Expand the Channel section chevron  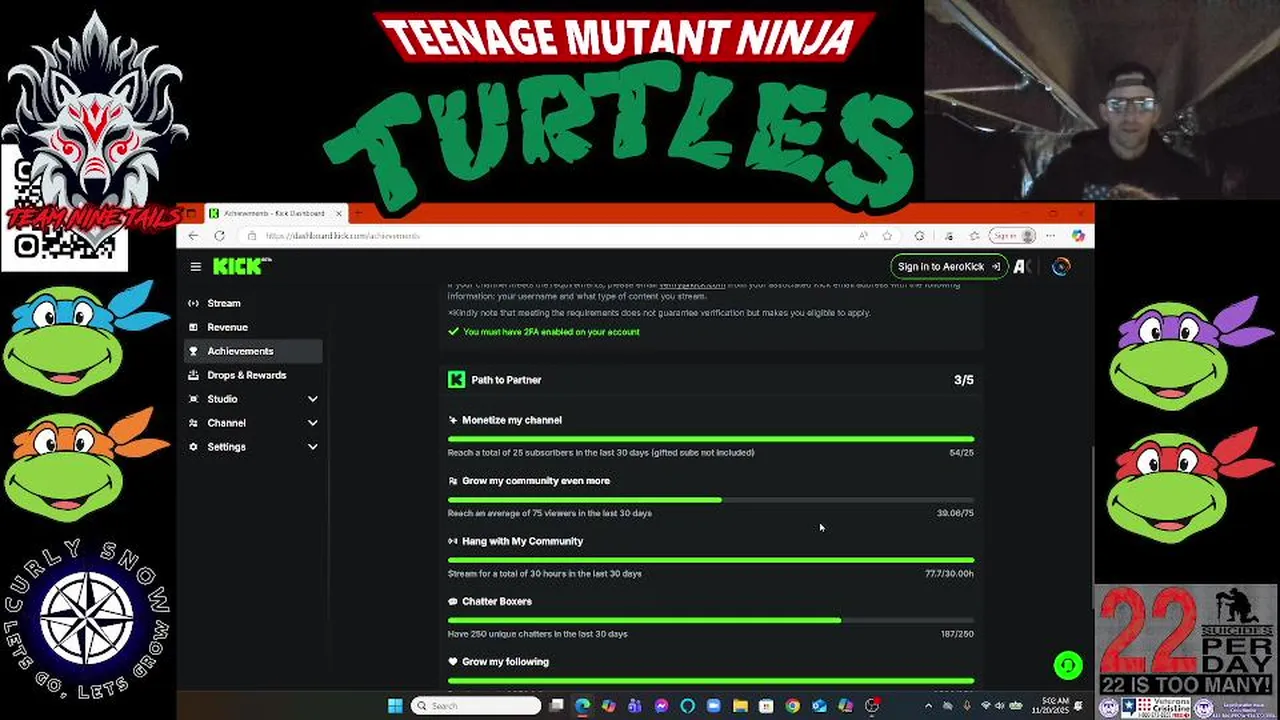pos(312,423)
